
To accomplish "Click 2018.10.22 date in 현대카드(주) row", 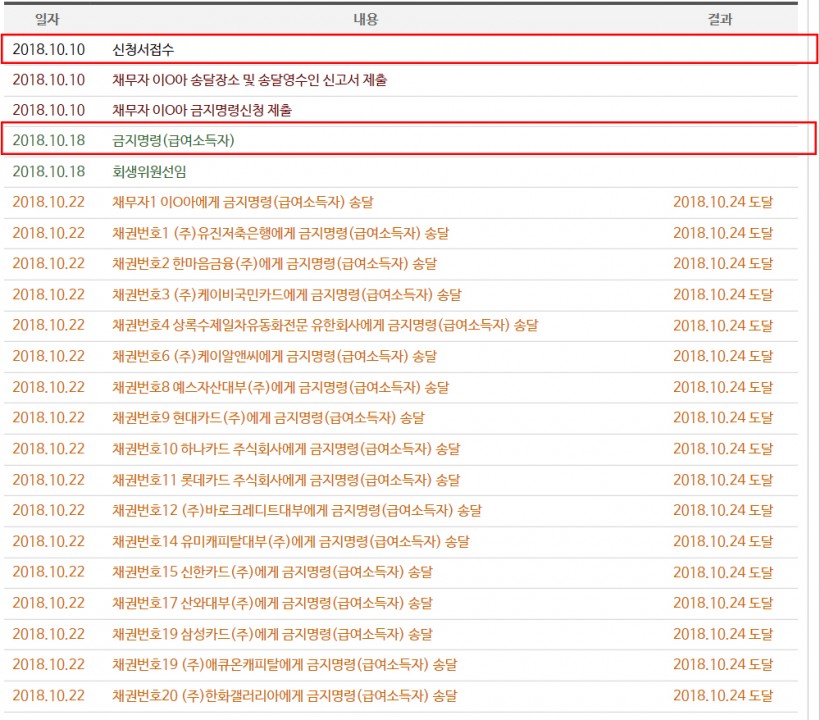I will (49, 418).
